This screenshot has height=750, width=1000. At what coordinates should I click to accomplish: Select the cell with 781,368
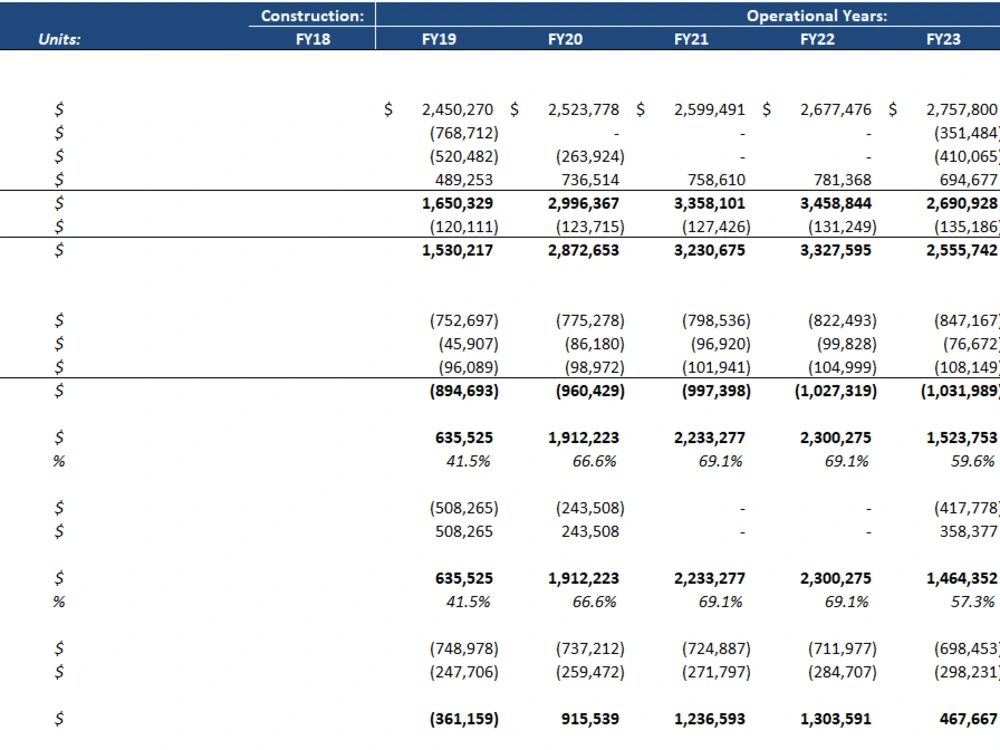[842, 180]
